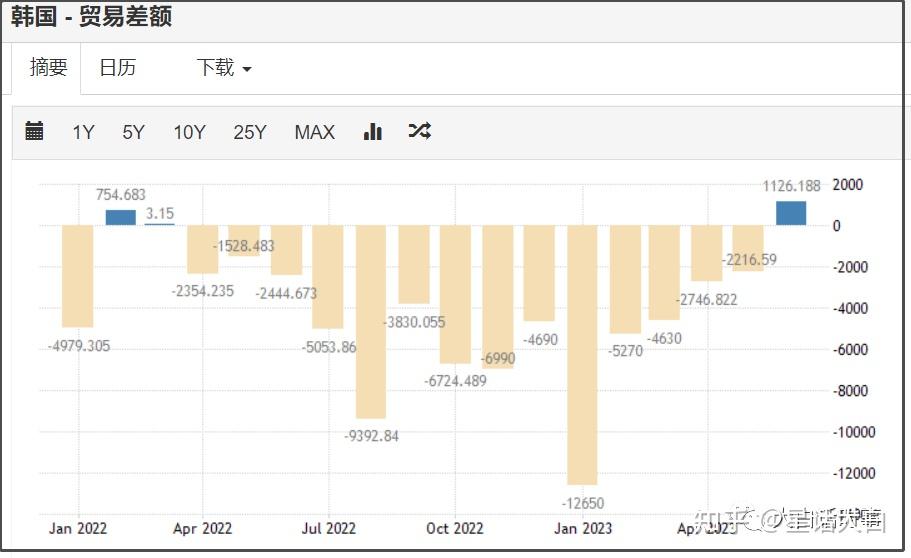Click the -4979.305 bar in Jan 2022

[78, 276]
